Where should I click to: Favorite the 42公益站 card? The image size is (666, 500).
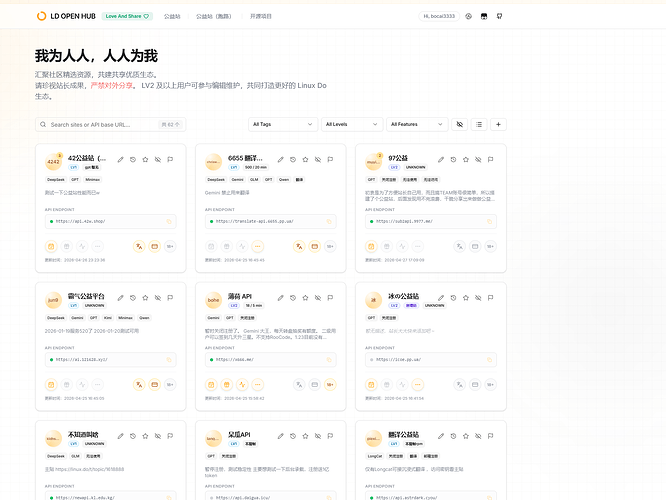(145, 160)
